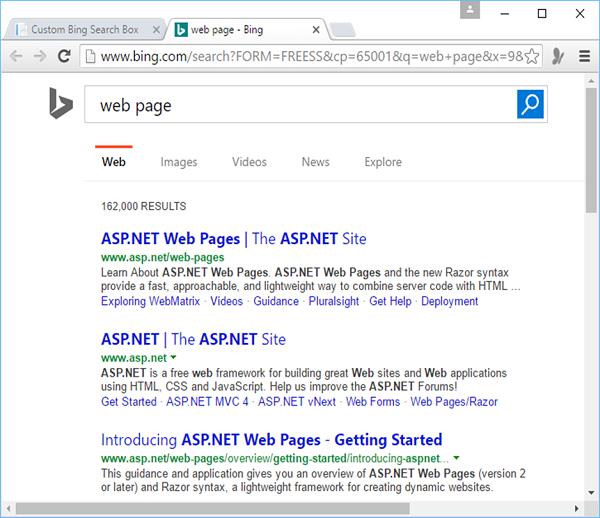Open the Guidance sublink

[x=276, y=301]
